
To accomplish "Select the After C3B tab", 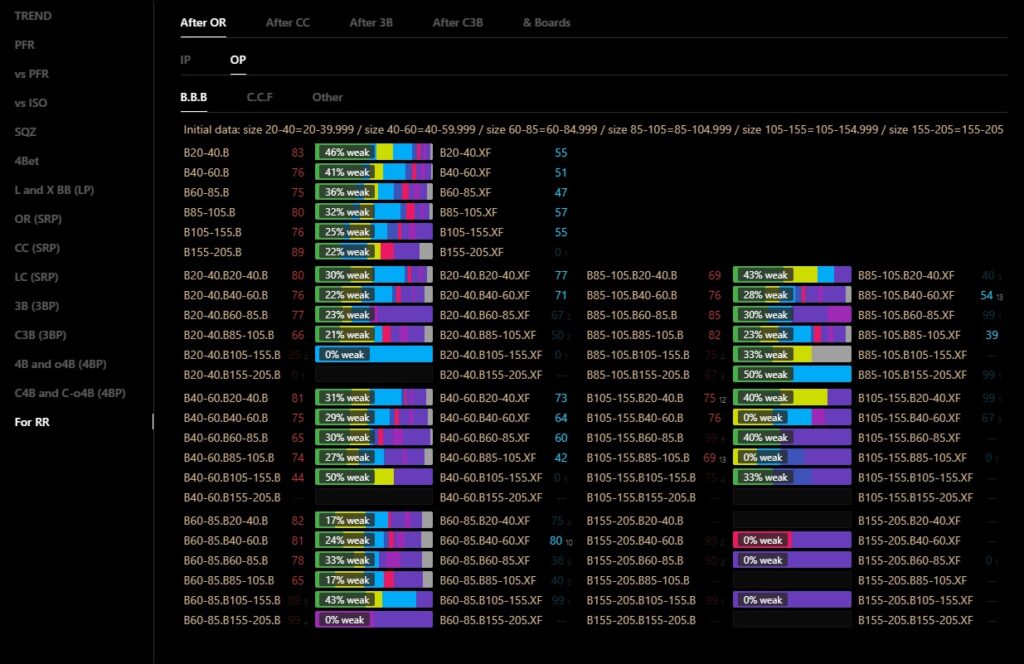I will click(x=457, y=22).
